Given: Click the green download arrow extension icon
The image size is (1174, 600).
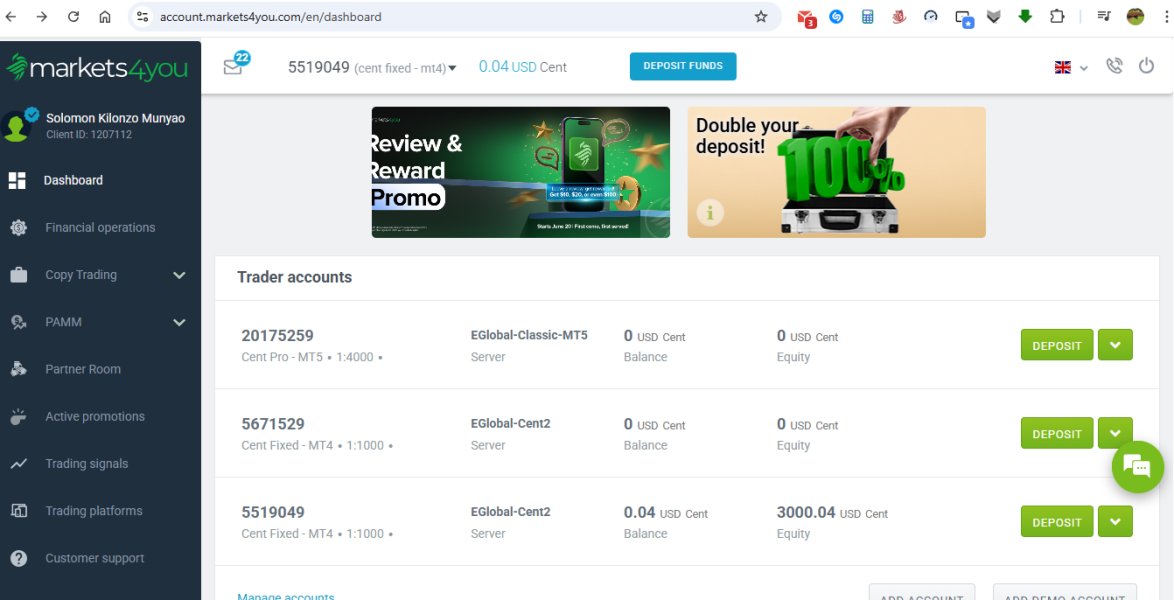Looking at the screenshot, I should click(1025, 16).
